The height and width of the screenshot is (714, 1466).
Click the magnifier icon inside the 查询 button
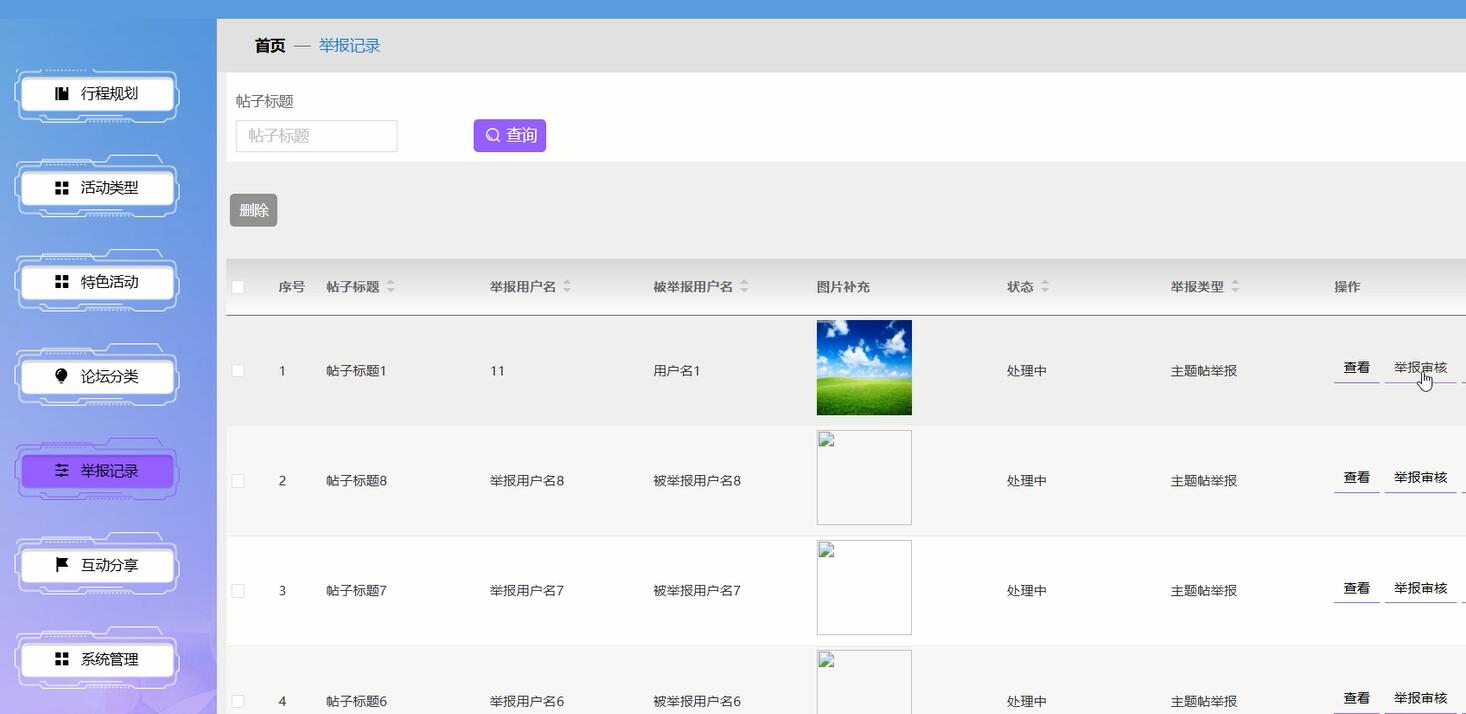pyautogui.click(x=491, y=135)
